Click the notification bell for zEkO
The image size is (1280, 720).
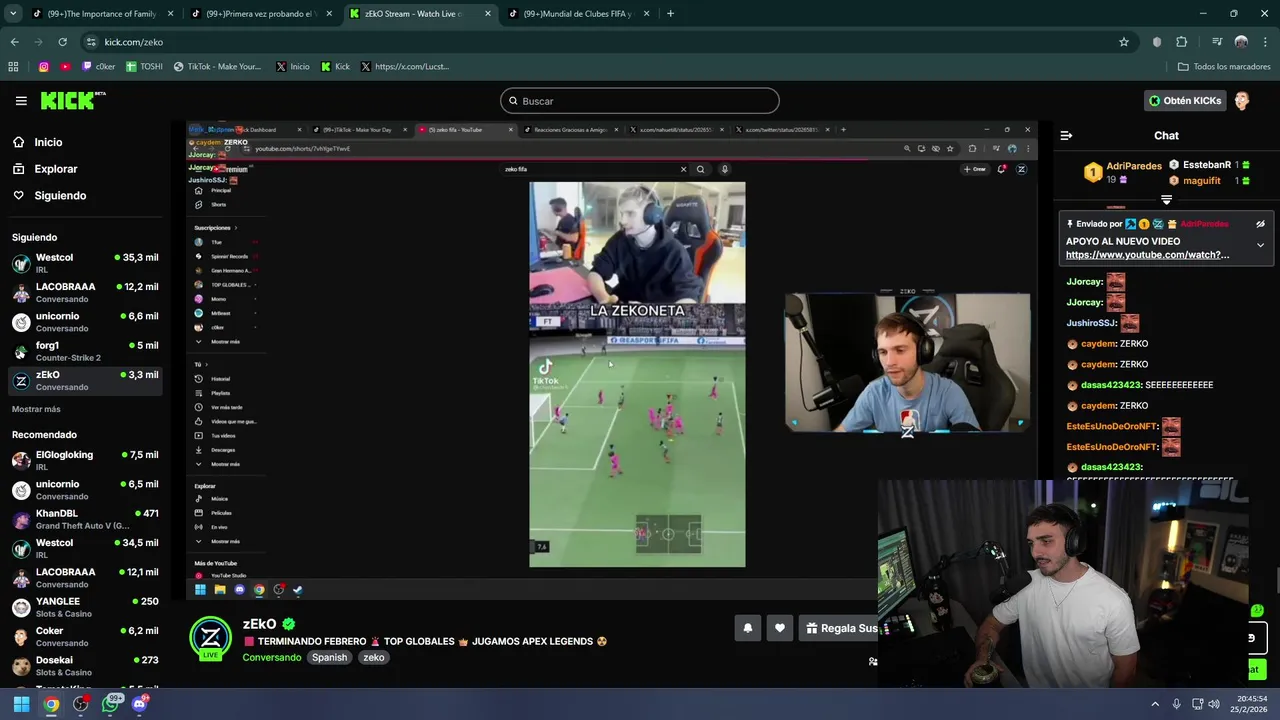pos(747,628)
